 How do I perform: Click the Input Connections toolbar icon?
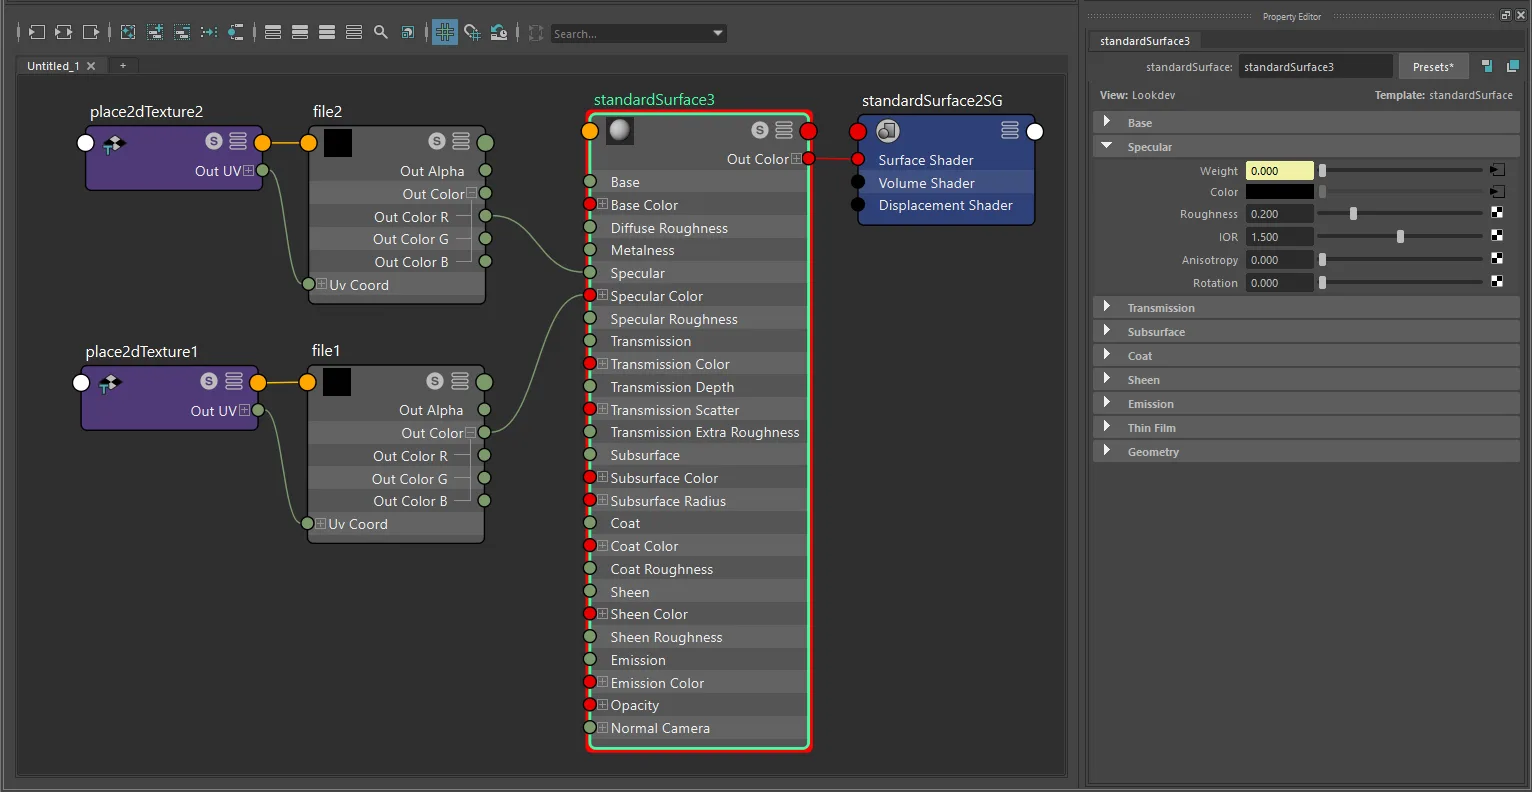[37, 33]
